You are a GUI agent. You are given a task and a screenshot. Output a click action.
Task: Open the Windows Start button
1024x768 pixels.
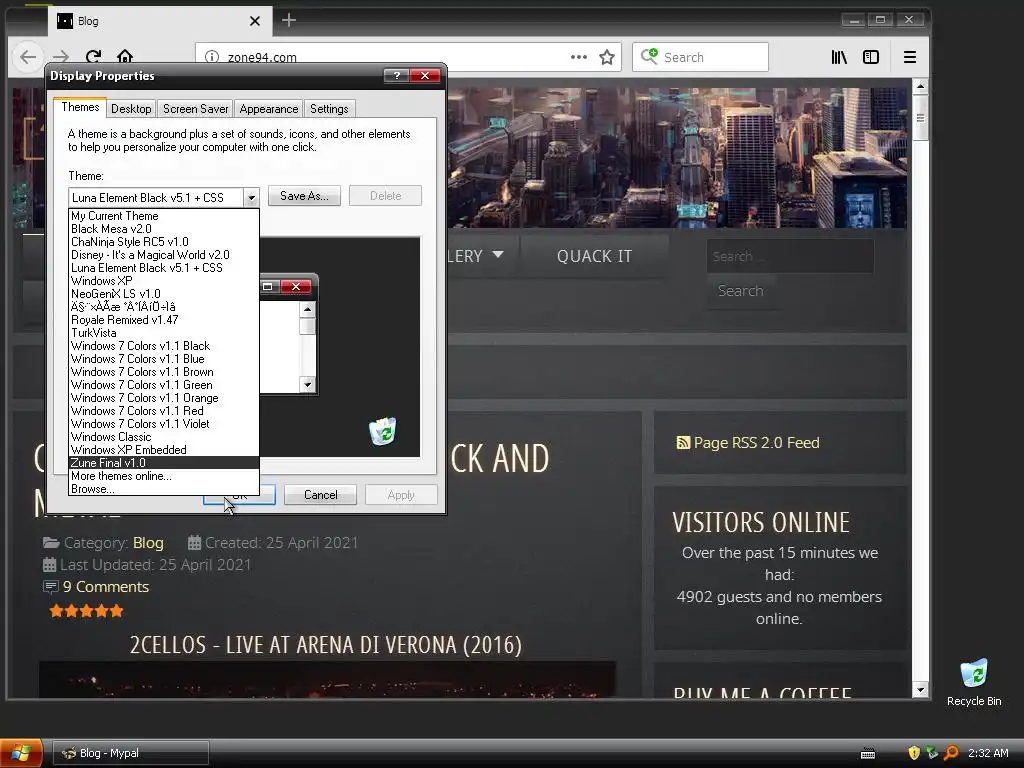click(21, 753)
